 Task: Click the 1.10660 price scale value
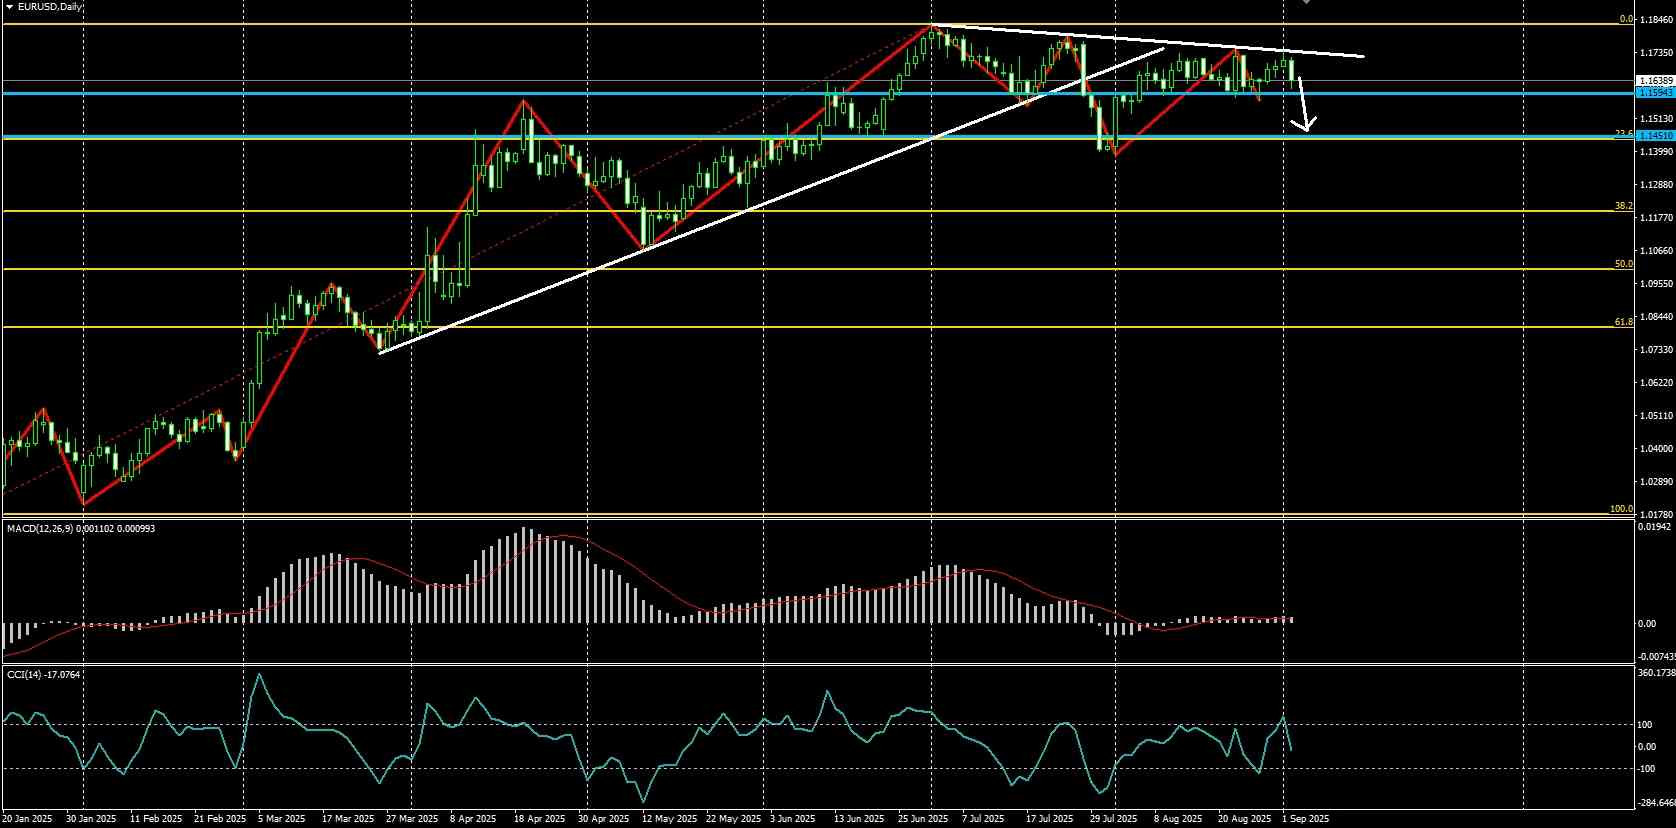(1655, 250)
